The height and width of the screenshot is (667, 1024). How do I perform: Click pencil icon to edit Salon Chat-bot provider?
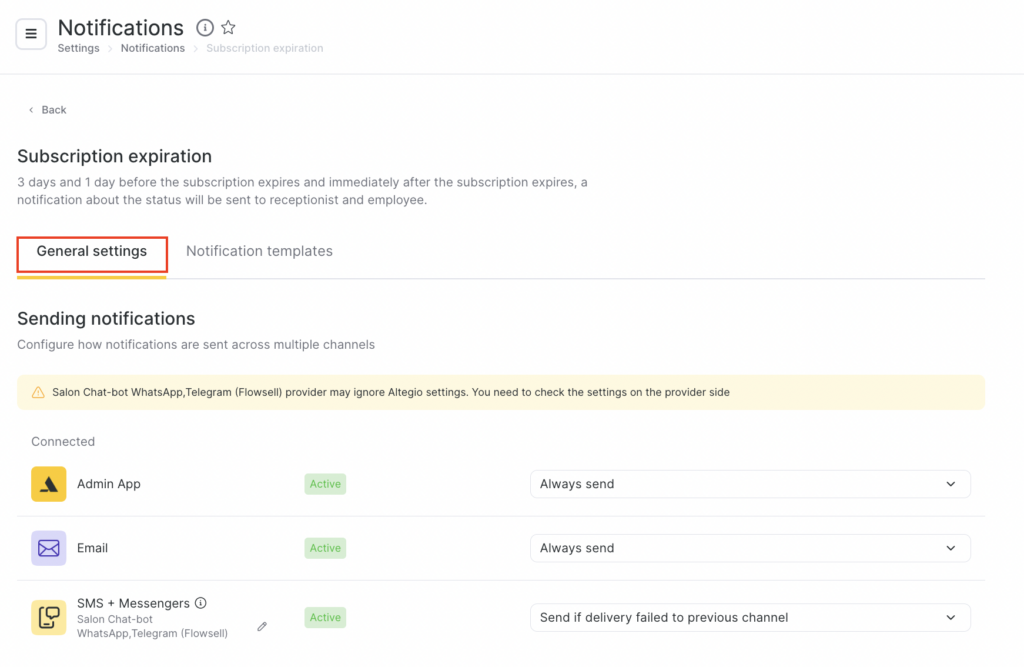tap(262, 626)
